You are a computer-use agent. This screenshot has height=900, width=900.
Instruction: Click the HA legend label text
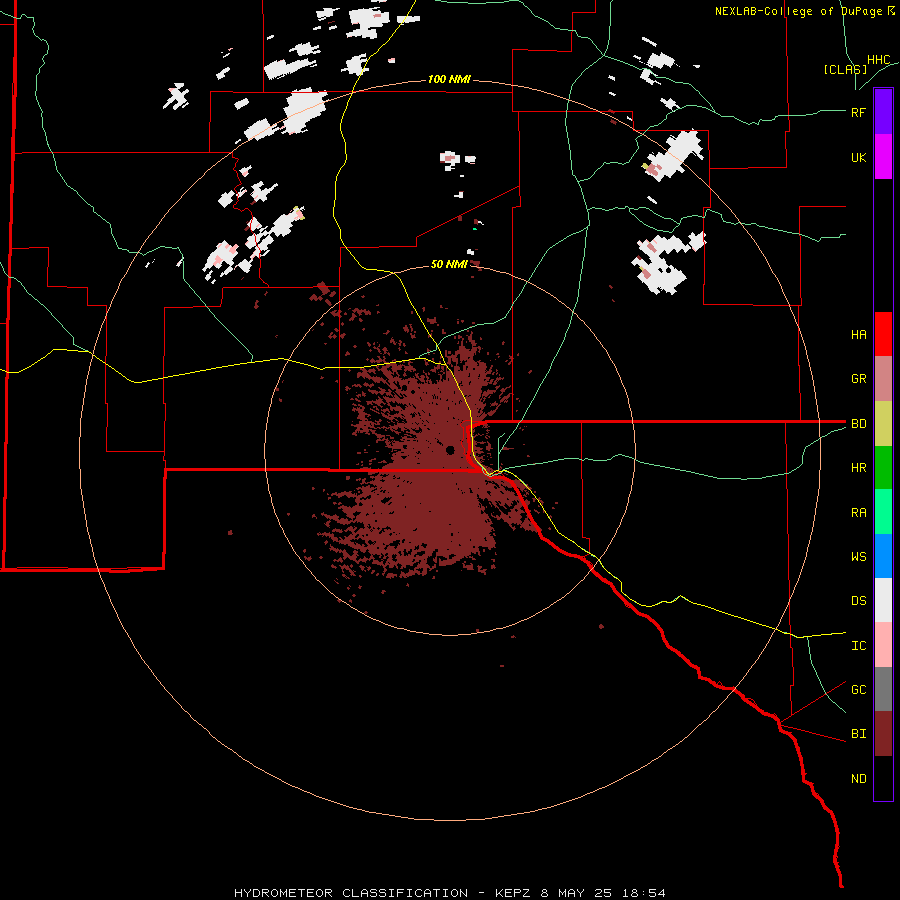point(858,334)
